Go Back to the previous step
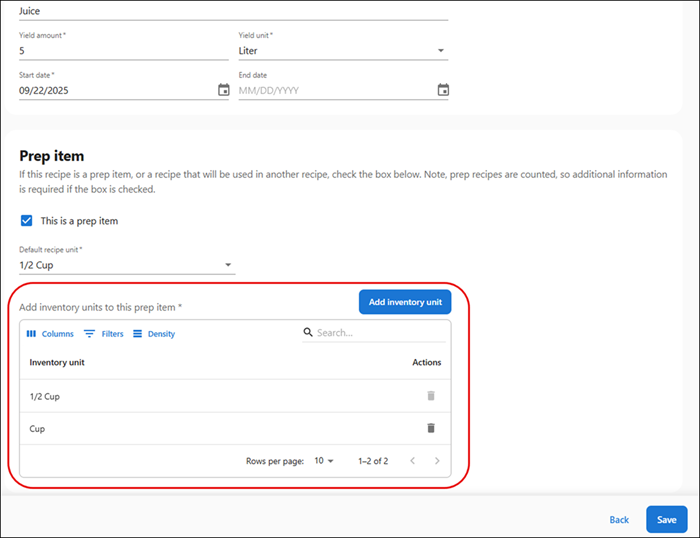700x538 pixels. click(619, 520)
